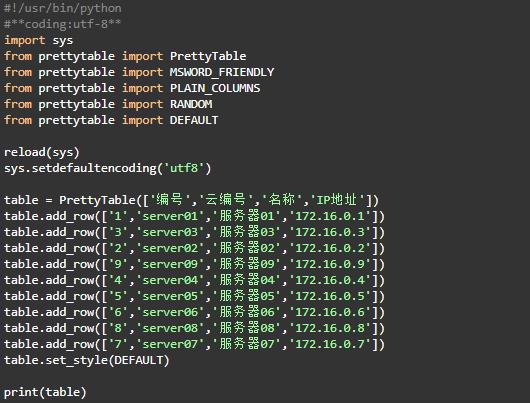The width and height of the screenshot is (530, 403).
Task: Click the '172.16.0.2' string
Action: tap(330, 248)
